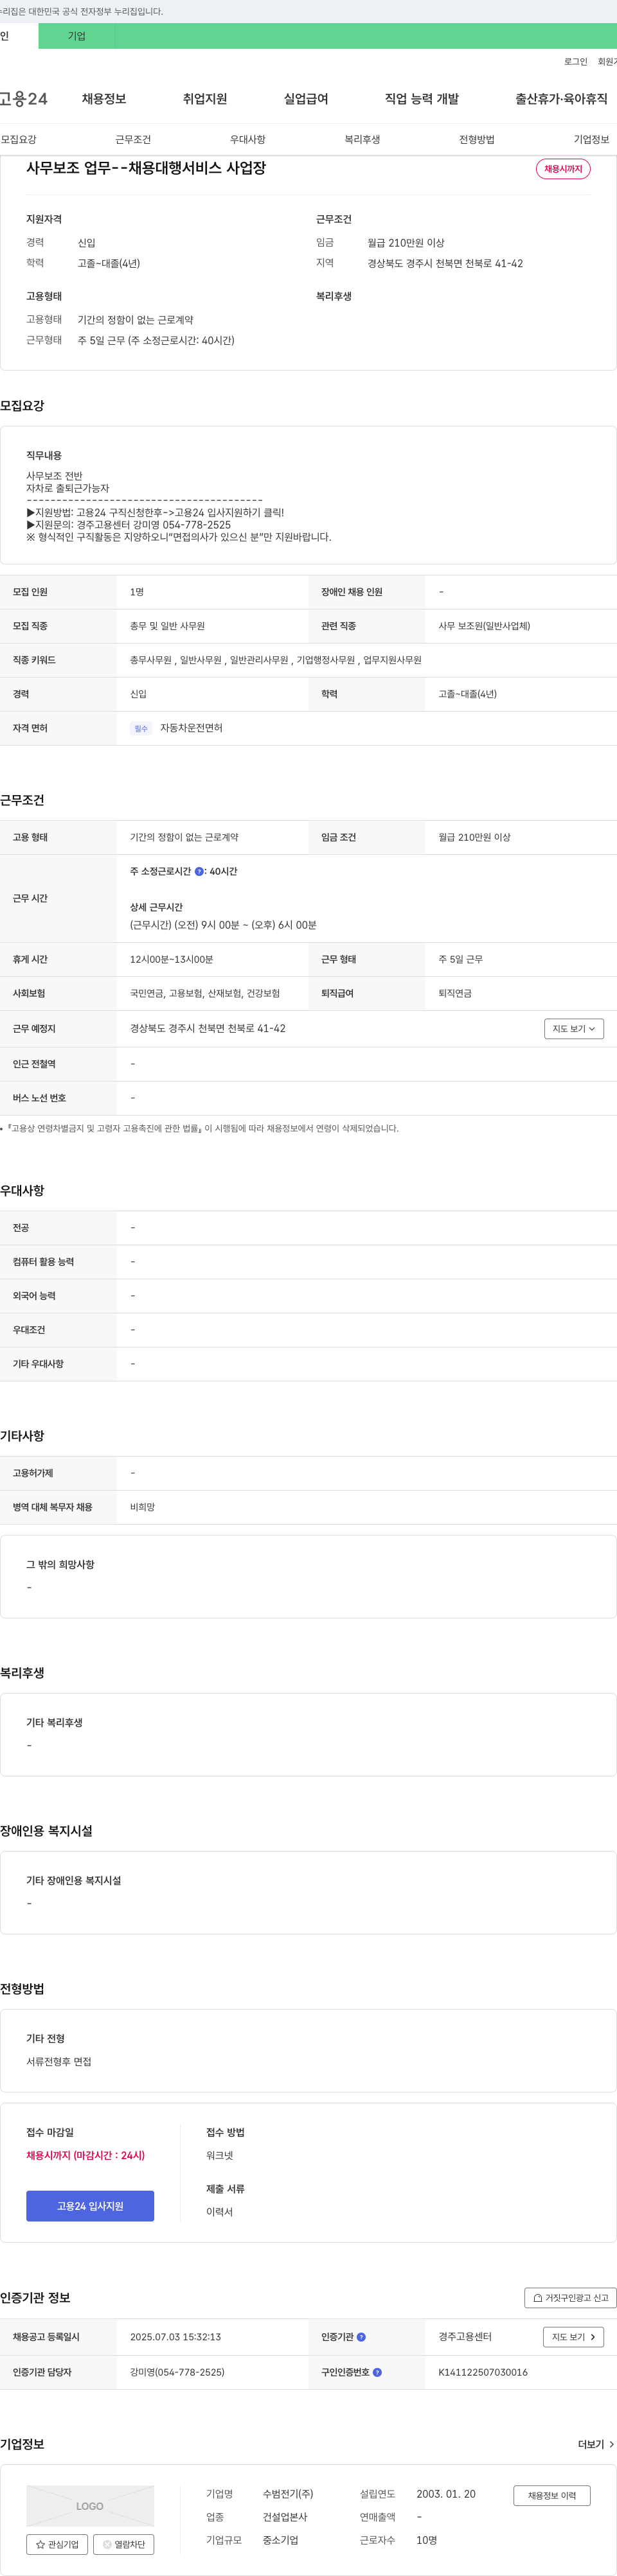Jump to the 근무조건 section tab
Viewport: 617px width, 2576px height.
tap(133, 139)
